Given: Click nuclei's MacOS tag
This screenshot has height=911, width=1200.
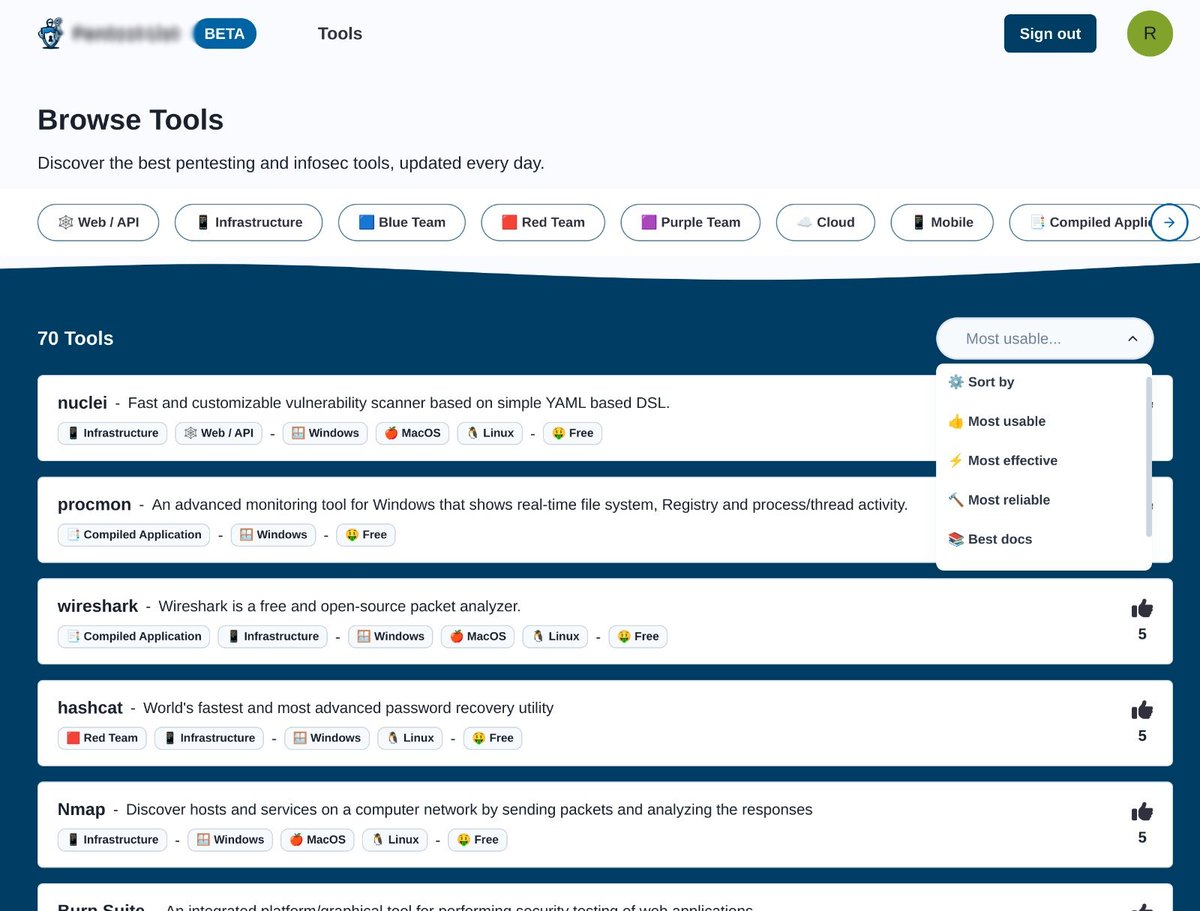Looking at the screenshot, I should 412,433.
